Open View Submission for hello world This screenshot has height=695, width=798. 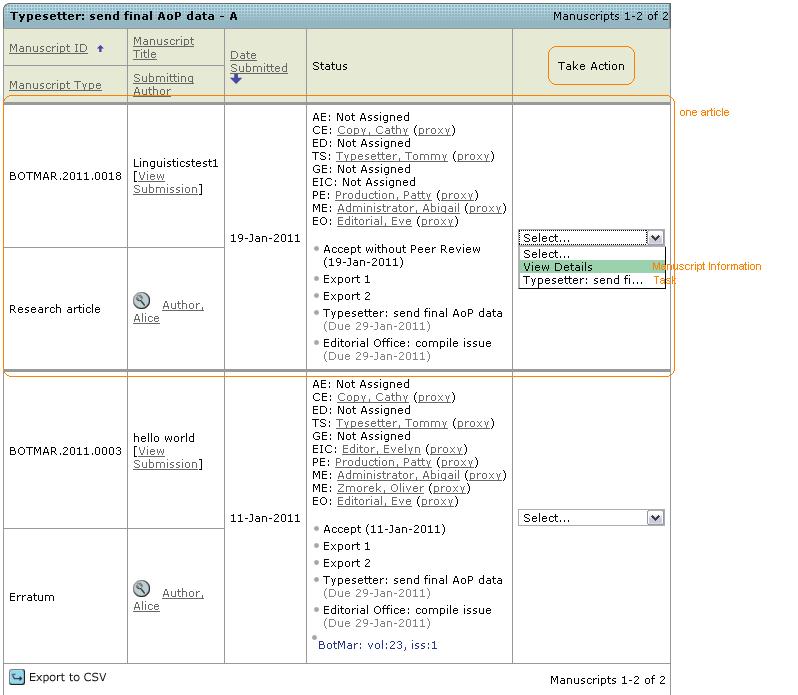click(x=167, y=458)
